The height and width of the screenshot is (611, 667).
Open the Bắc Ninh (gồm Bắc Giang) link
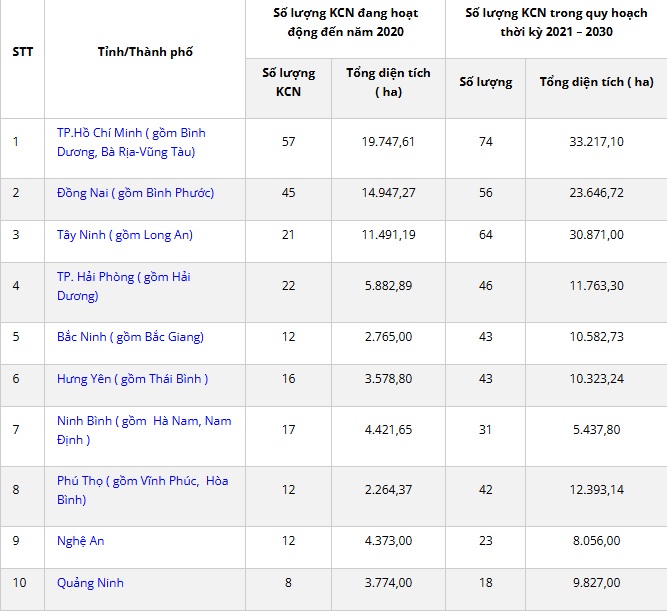(x=130, y=337)
